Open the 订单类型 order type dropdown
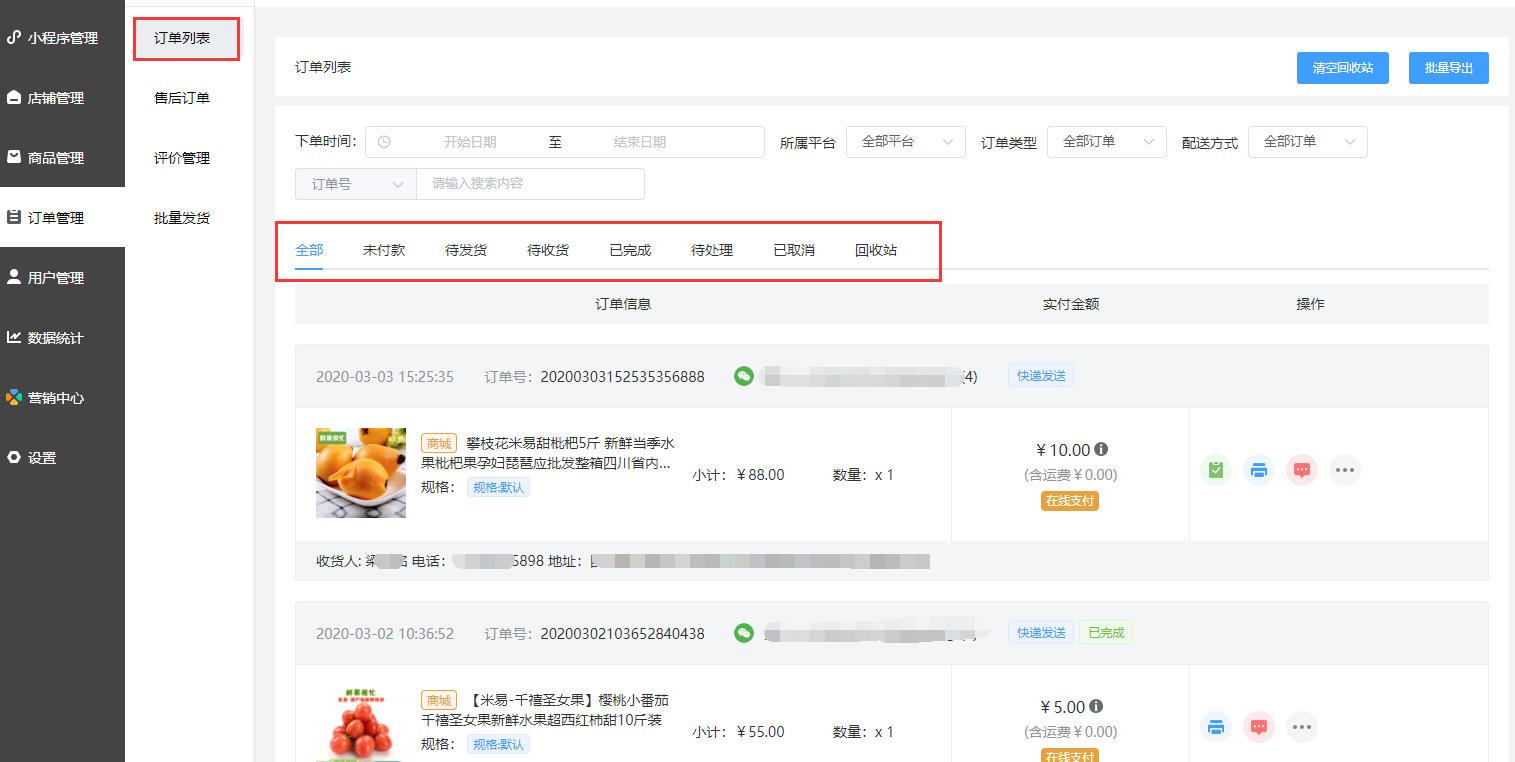The width and height of the screenshot is (1515, 762). pos(1106,142)
